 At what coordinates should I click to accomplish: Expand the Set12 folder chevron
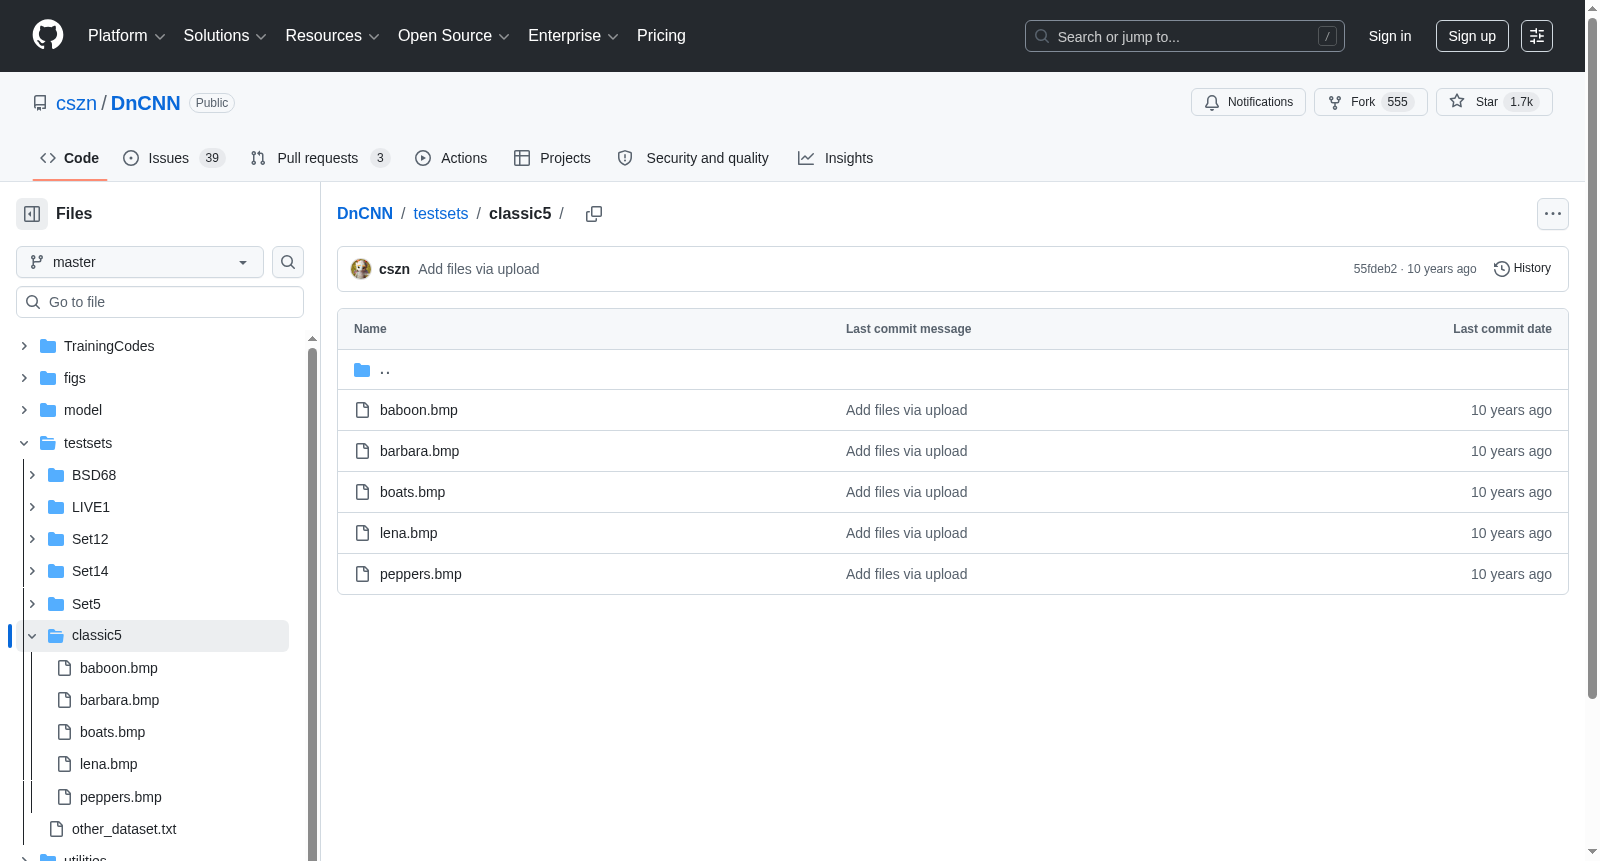coord(32,539)
